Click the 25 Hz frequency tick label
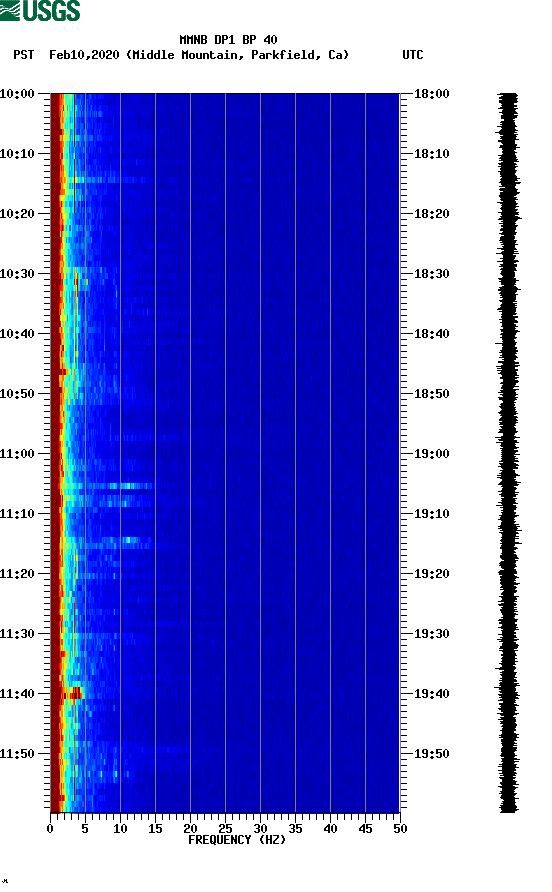552x892 pixels. point(225,829)
